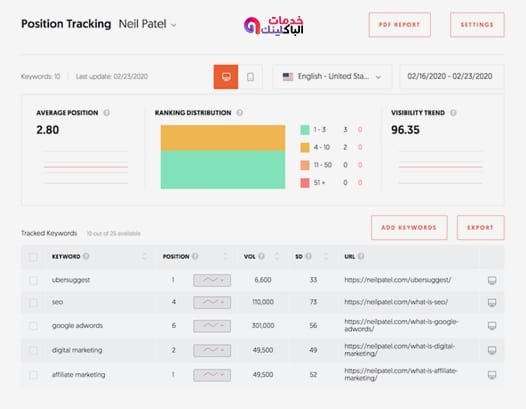
Task: Open the date range picker
Action: click(452, 77)
